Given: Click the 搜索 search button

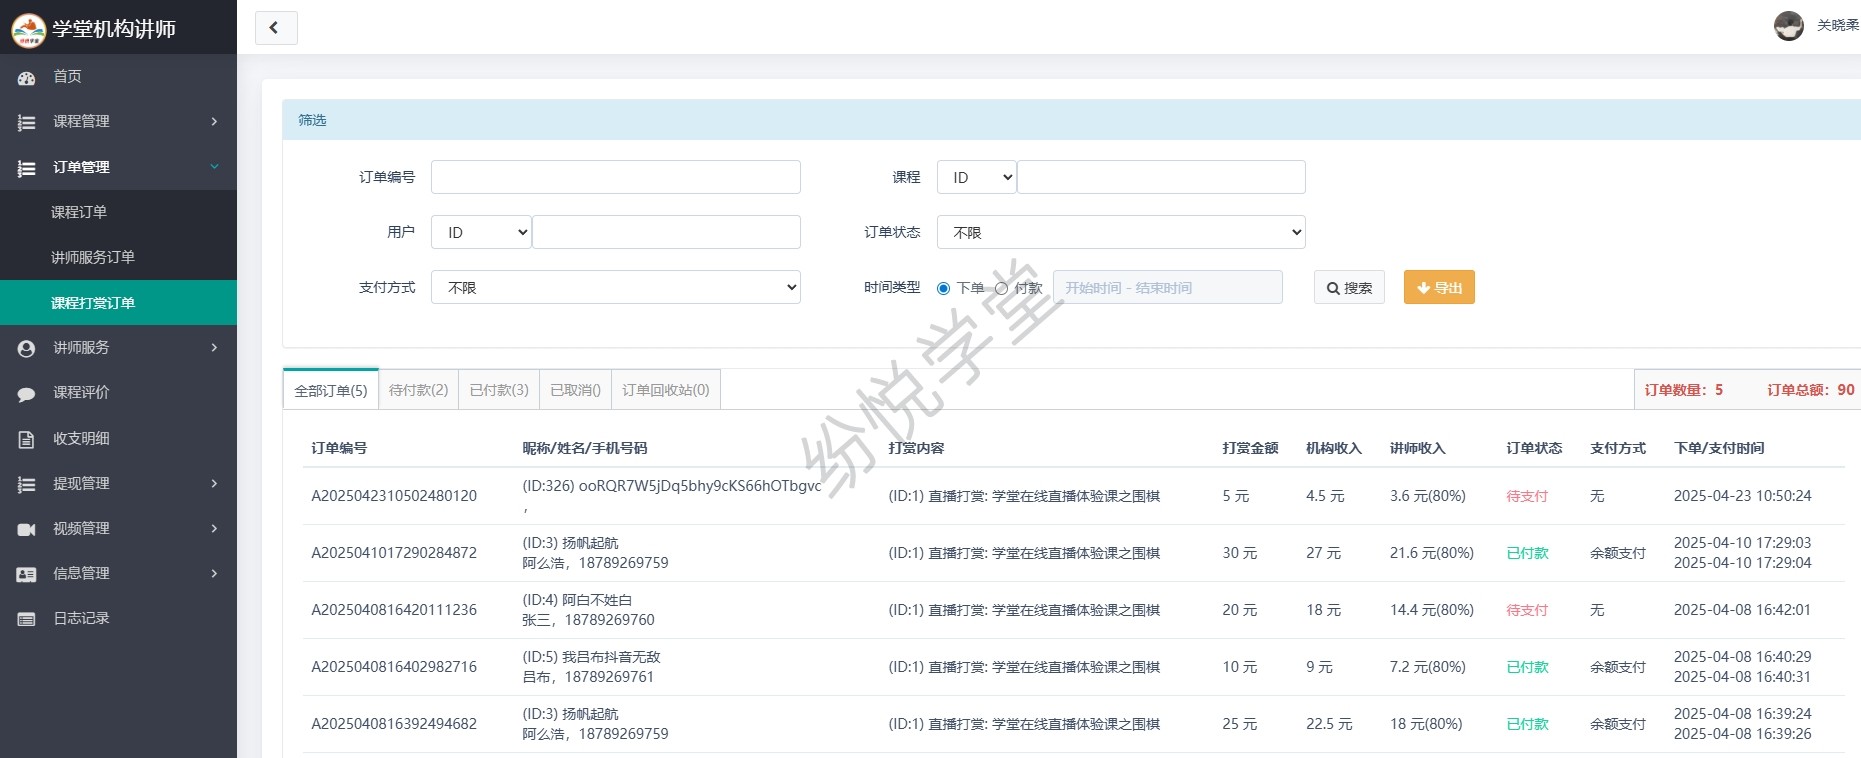Looking at the screenshot, I should [x=1349, y=288].
